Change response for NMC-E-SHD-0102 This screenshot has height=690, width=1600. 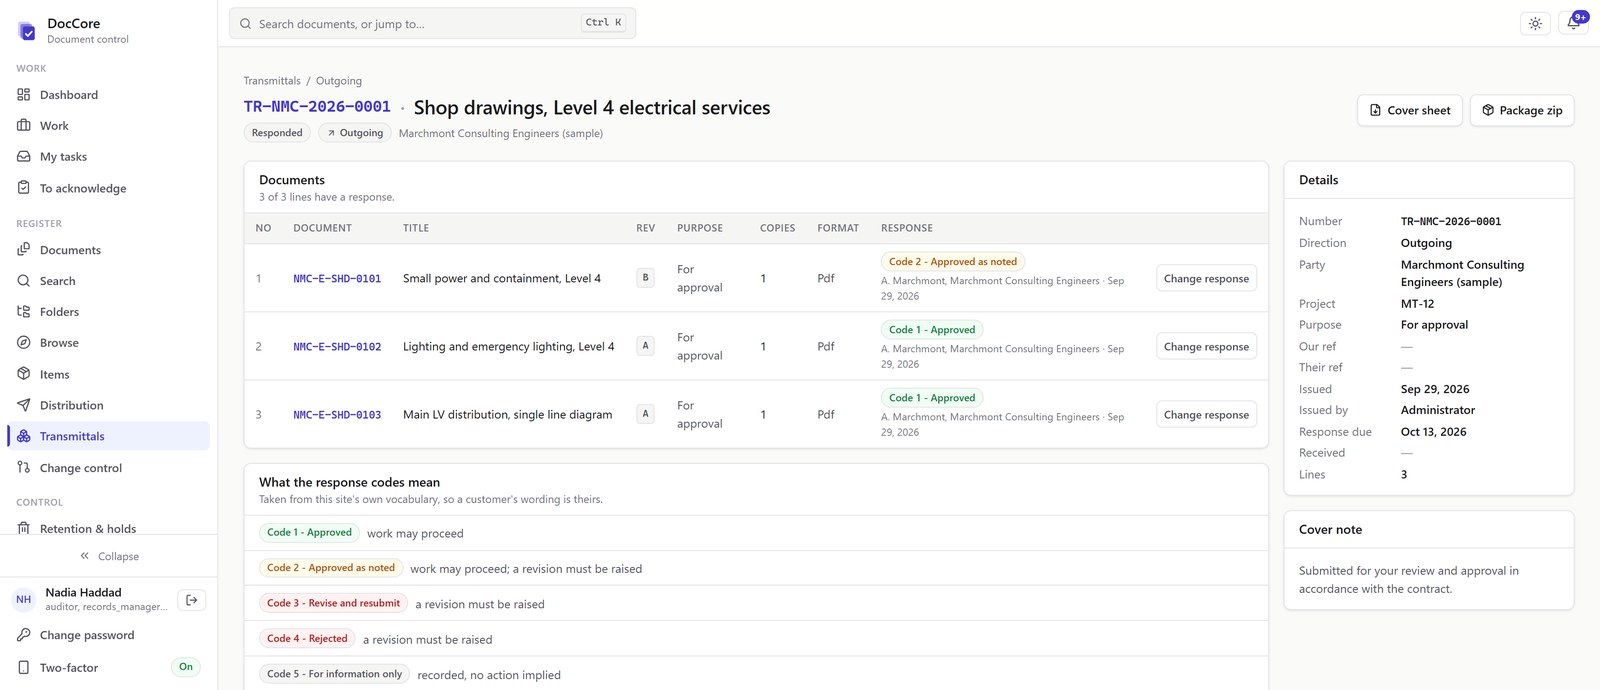point(1206,346)
